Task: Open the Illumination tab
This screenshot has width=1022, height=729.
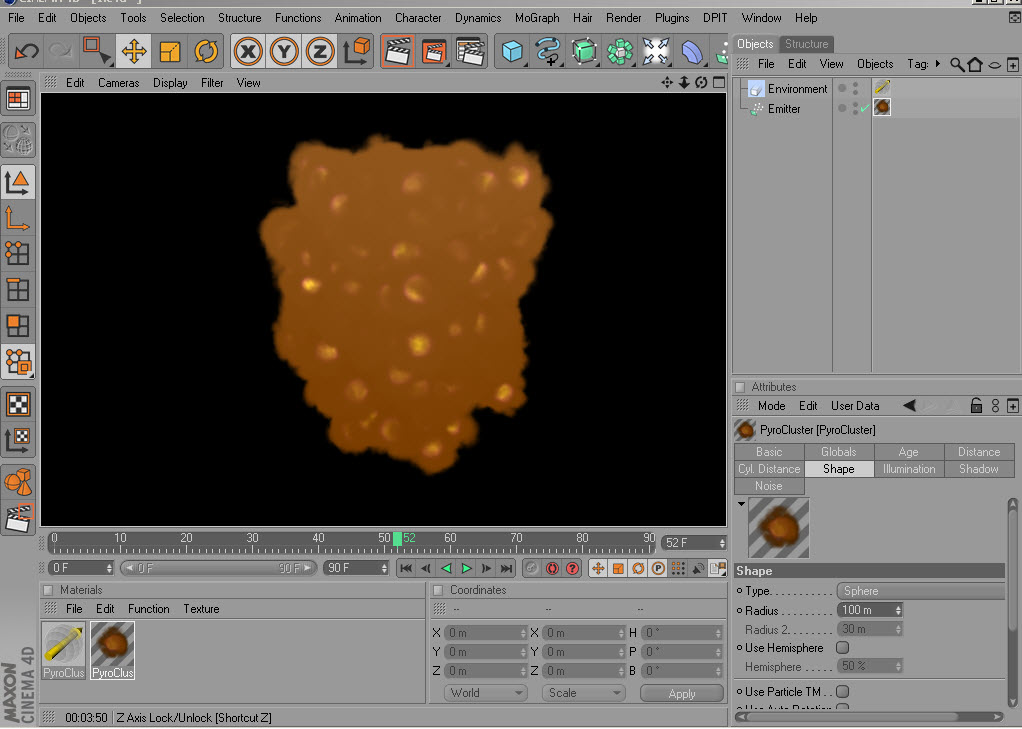Action: coord(909,469)
